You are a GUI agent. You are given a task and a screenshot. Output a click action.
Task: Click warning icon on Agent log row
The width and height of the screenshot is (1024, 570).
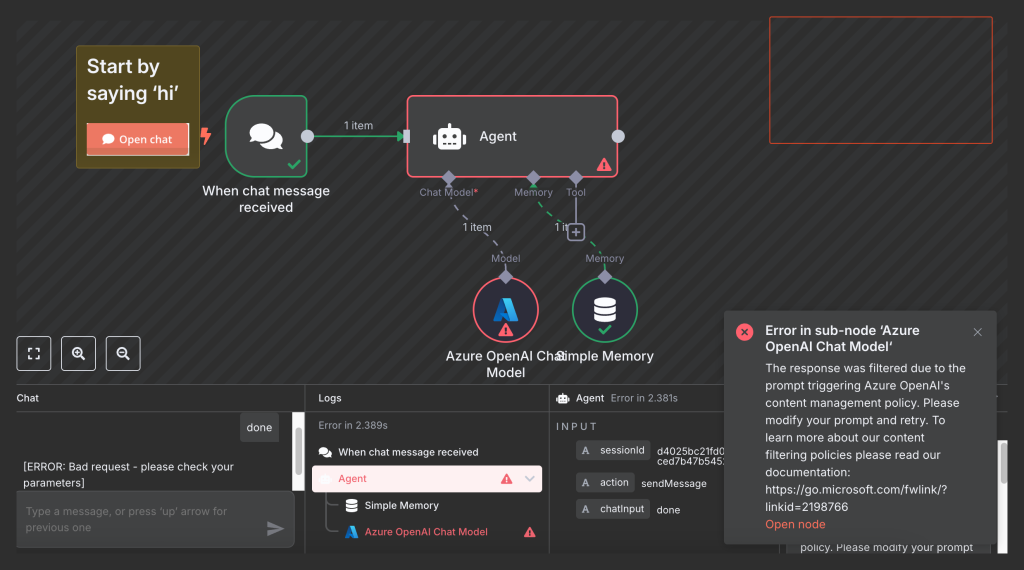tap(506, 479)
